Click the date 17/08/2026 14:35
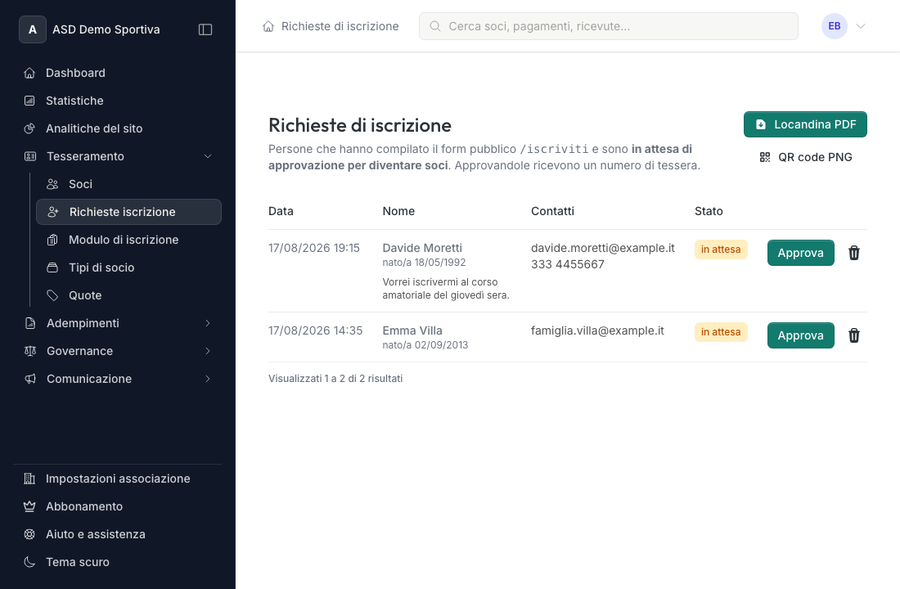This screenshot has width=900, height=589. (315, 331)
